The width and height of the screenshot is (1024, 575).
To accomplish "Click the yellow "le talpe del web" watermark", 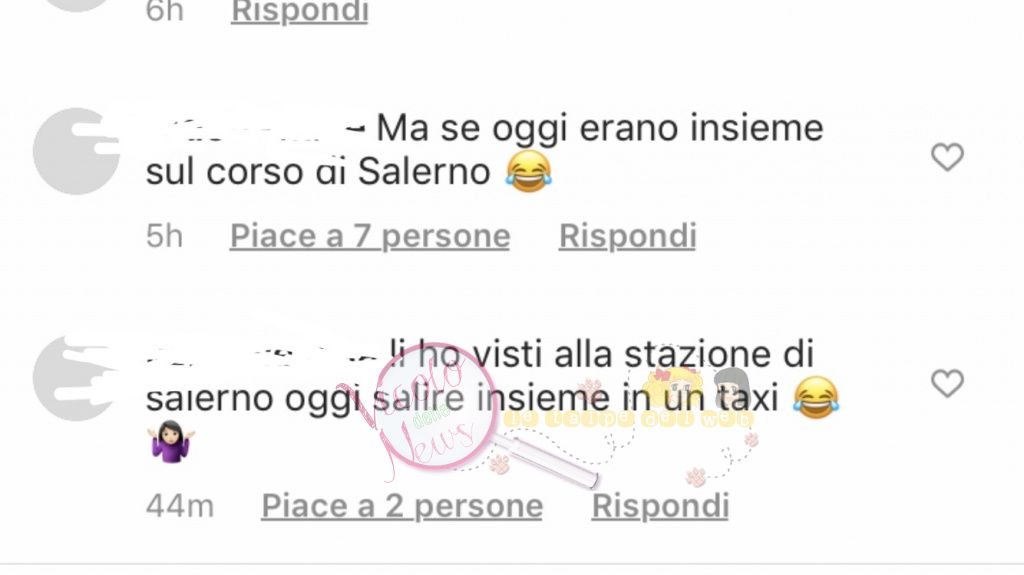I will (628, 418).
